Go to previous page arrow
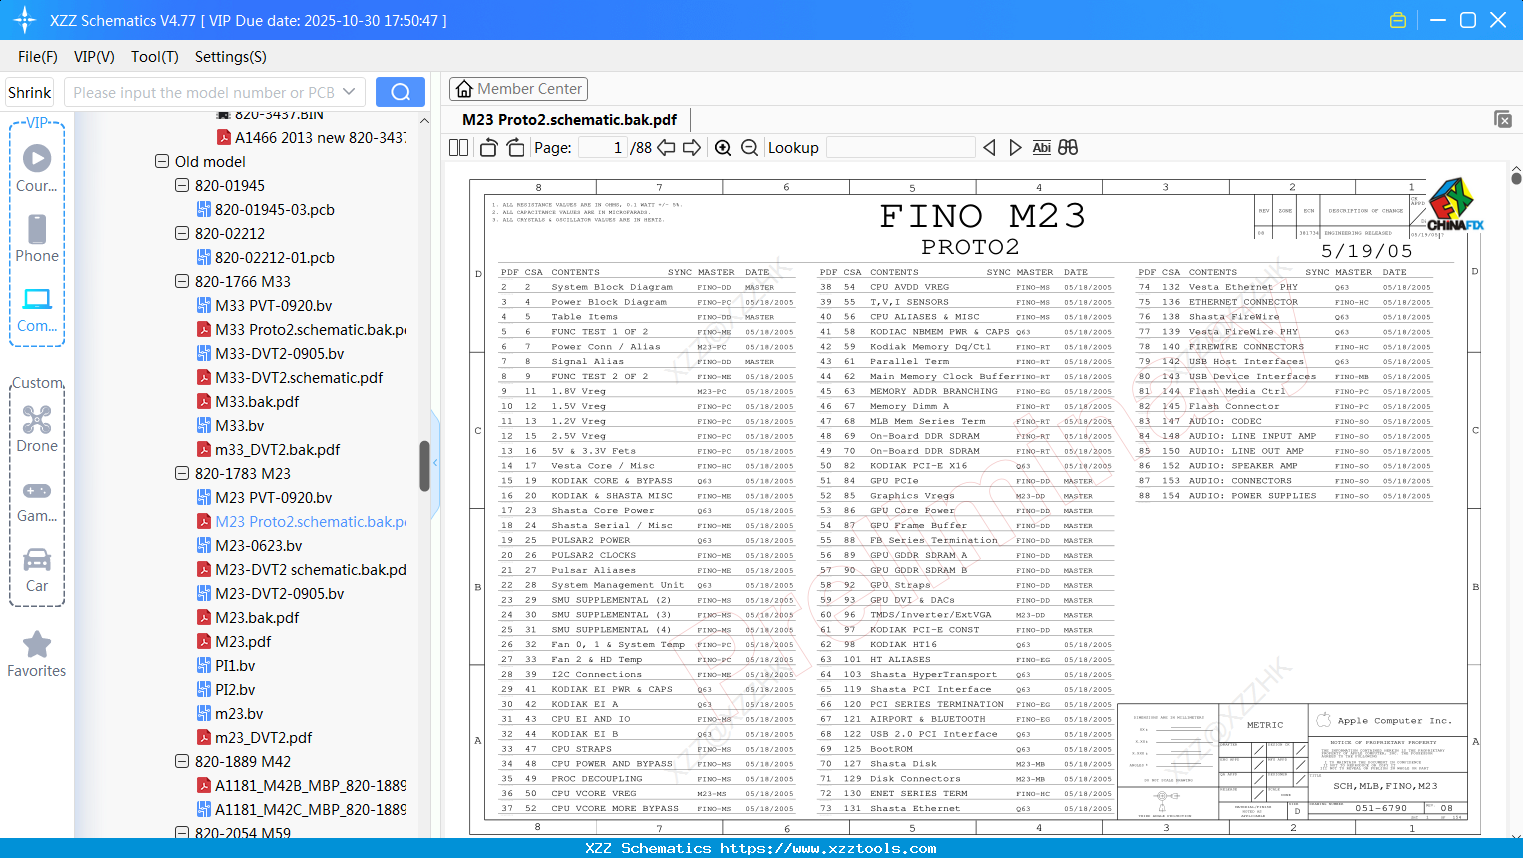The height and width of the screenshot is (858, 1523). click(x=666, y=148)
